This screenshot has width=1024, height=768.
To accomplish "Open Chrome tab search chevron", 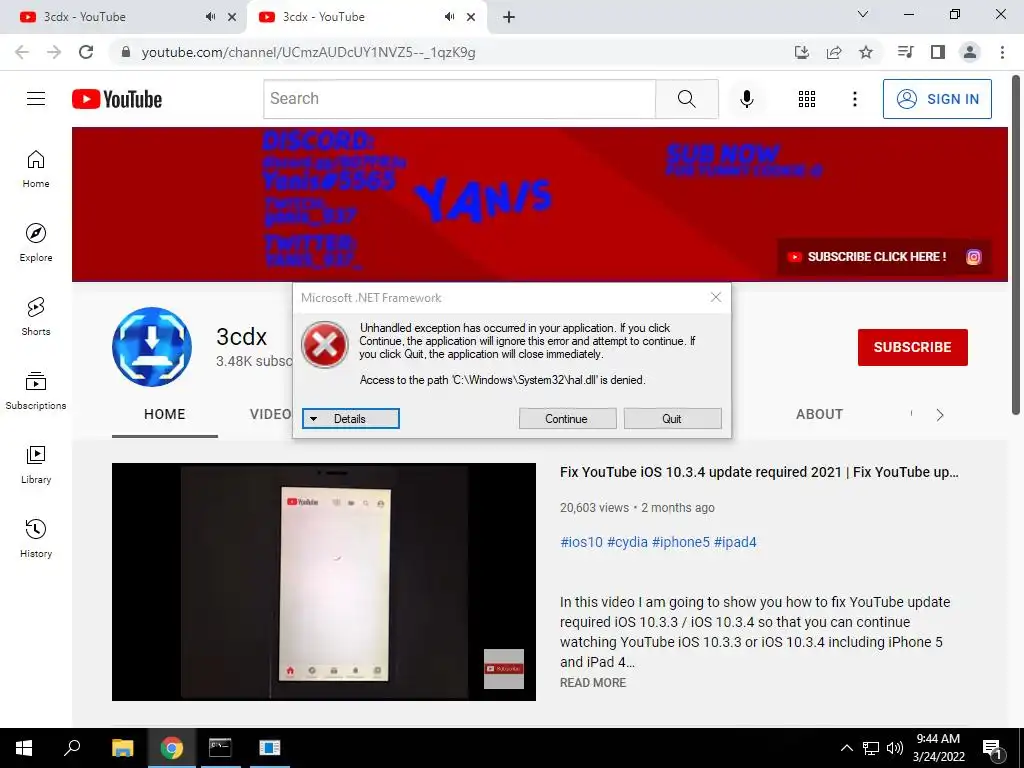I will tap(863, 14).
